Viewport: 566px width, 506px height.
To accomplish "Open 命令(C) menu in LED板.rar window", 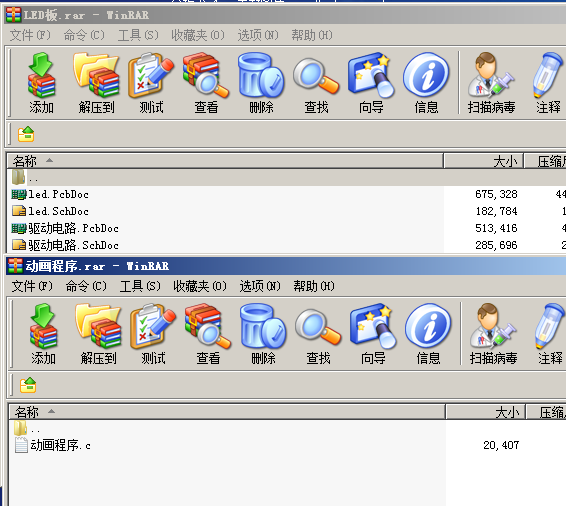I will click(84, 35).
